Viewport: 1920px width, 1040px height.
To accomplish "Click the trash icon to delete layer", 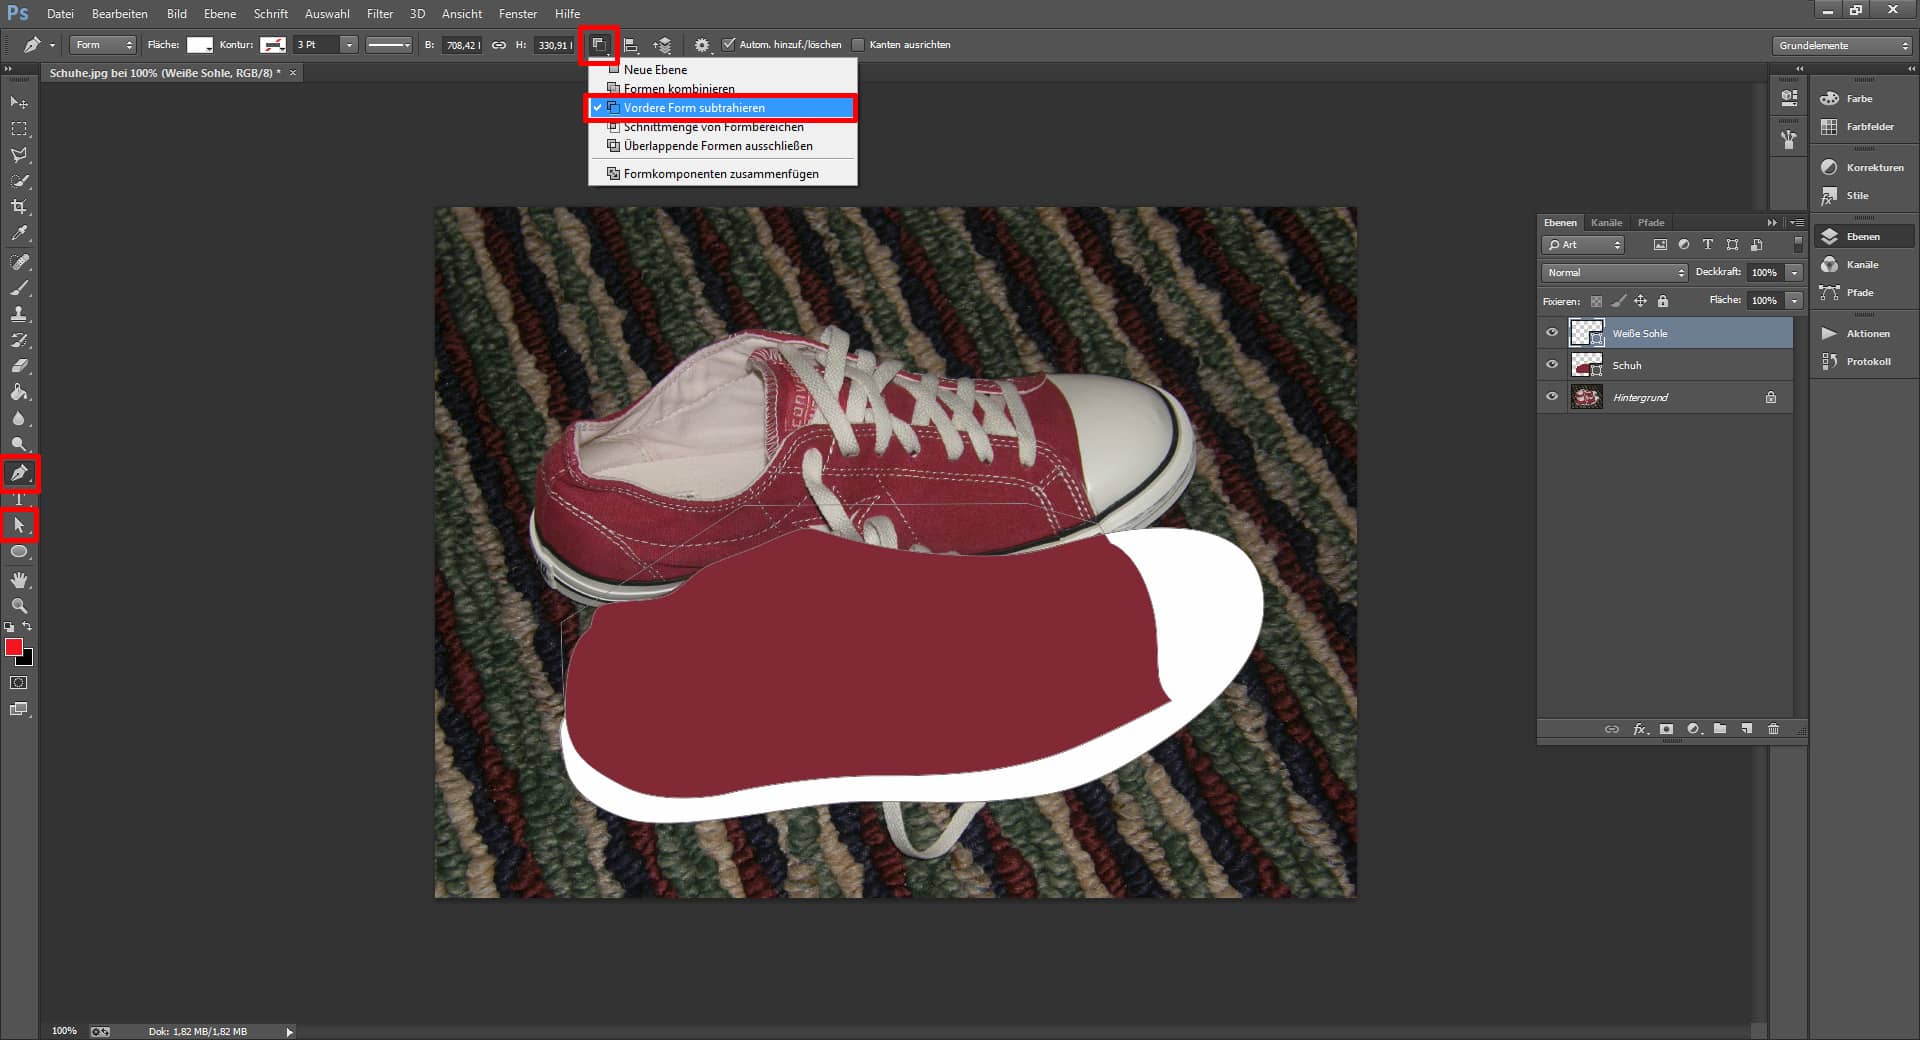I will (1773, 729).
